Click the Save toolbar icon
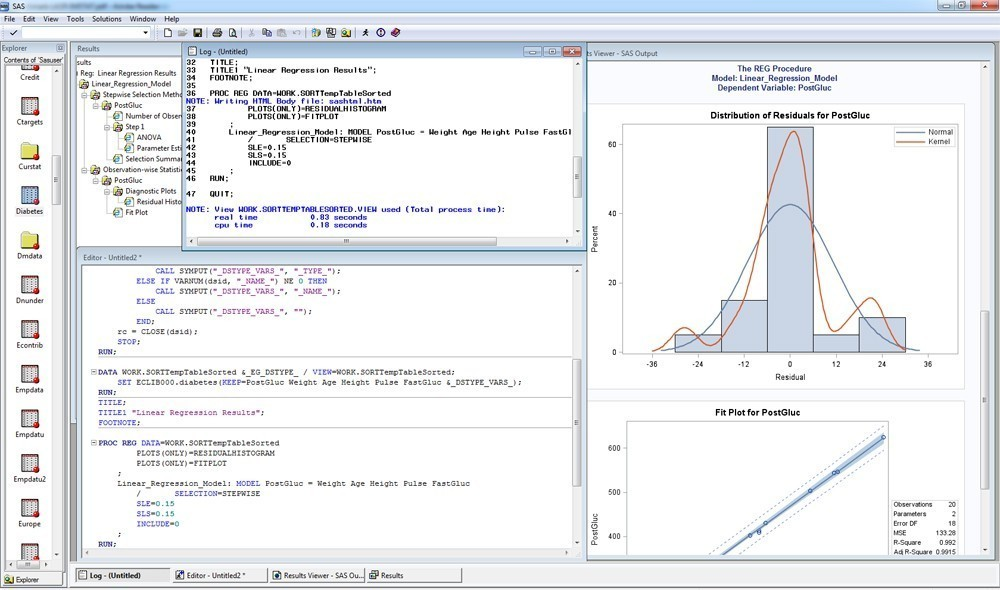Screen dimensions: 1000x590 [x=198, y=33]
